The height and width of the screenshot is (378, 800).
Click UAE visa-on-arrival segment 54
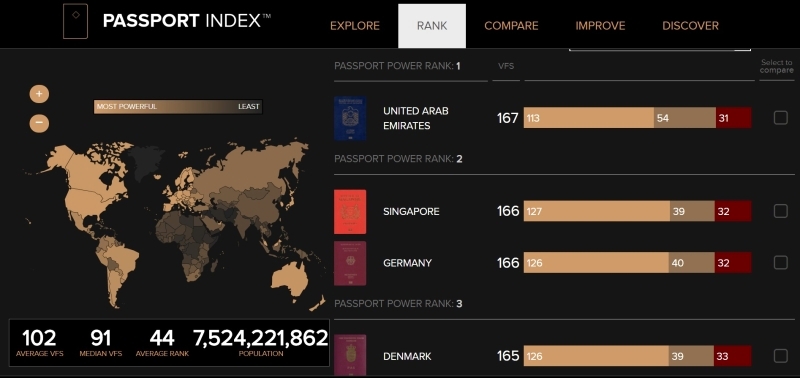[x=685, y=118]
